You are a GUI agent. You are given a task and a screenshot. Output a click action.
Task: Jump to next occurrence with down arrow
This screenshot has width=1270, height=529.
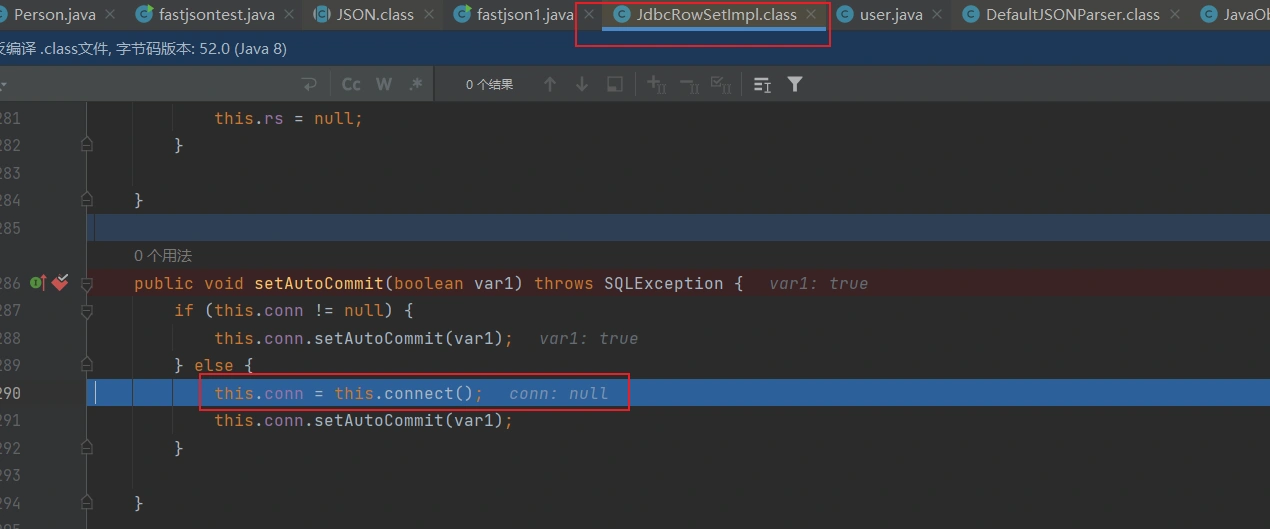(x=581, y=85)
